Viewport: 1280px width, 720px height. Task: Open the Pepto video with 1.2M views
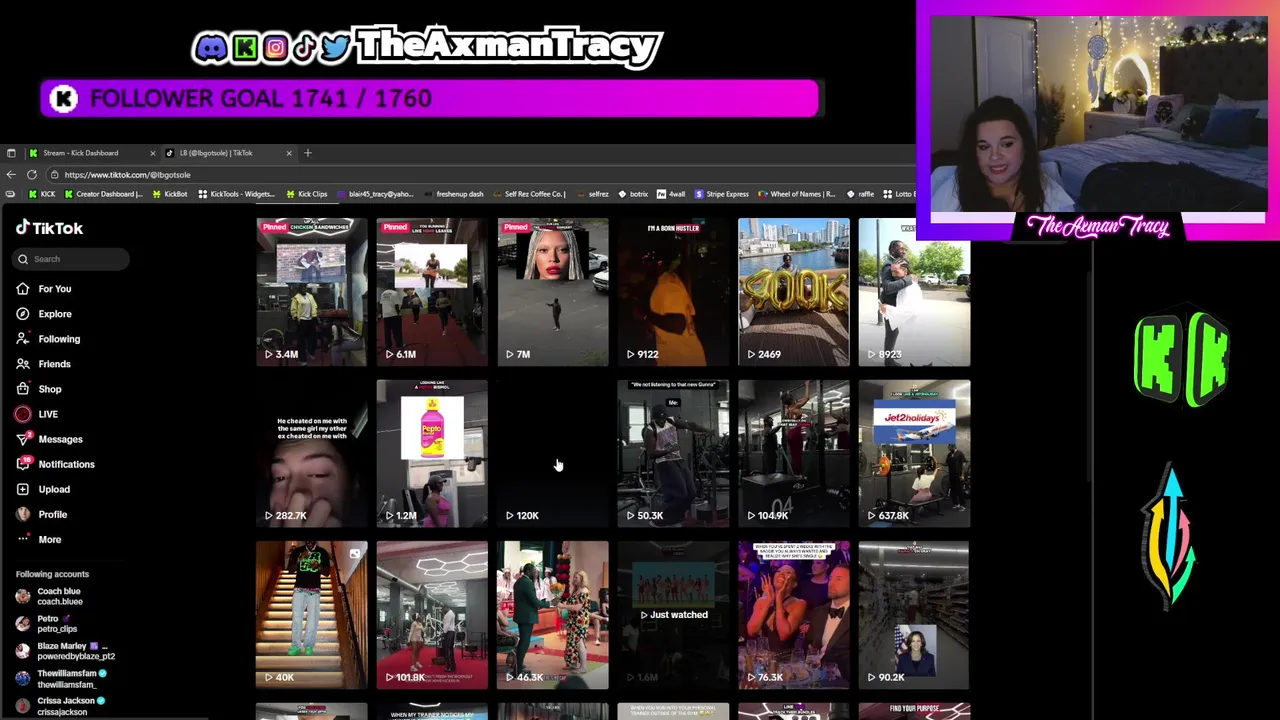coord(432,454)
